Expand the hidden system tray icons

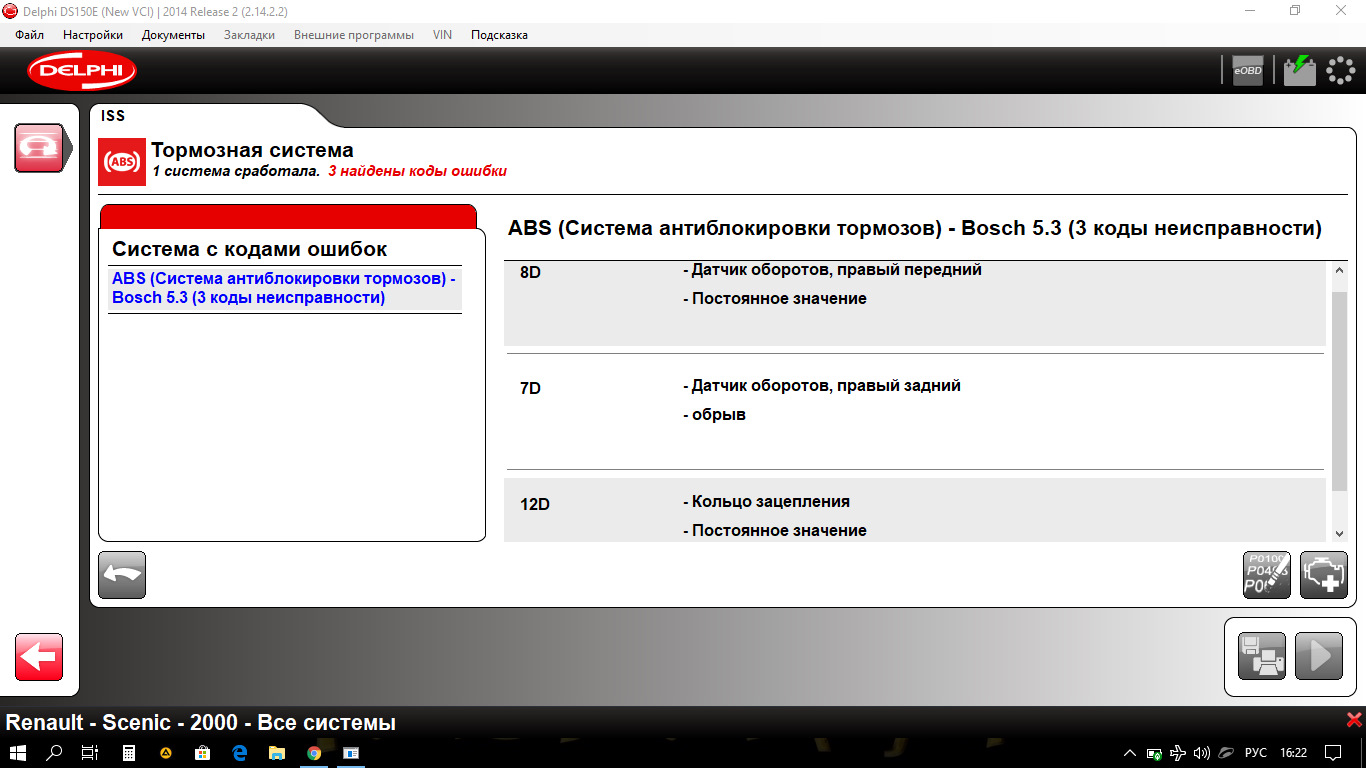point(1131,753)
